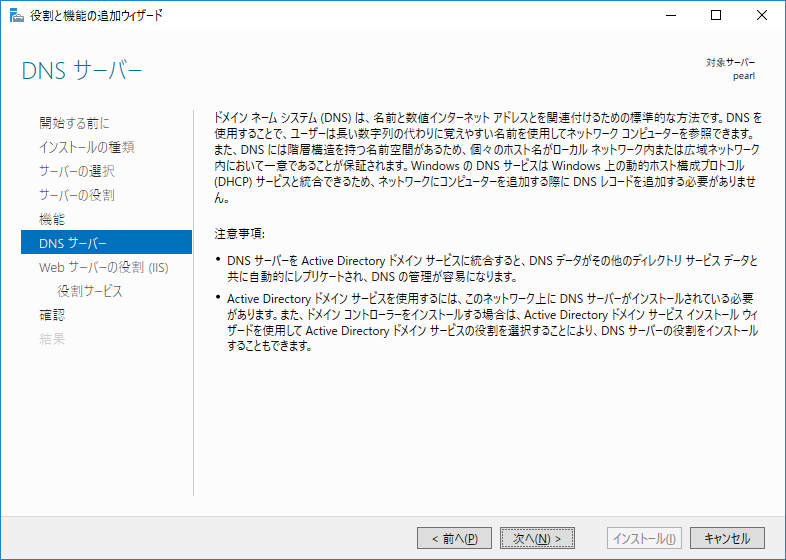Select DNS サーバー step in sidebar
This screenshot has width=786, height=560.
106,243
